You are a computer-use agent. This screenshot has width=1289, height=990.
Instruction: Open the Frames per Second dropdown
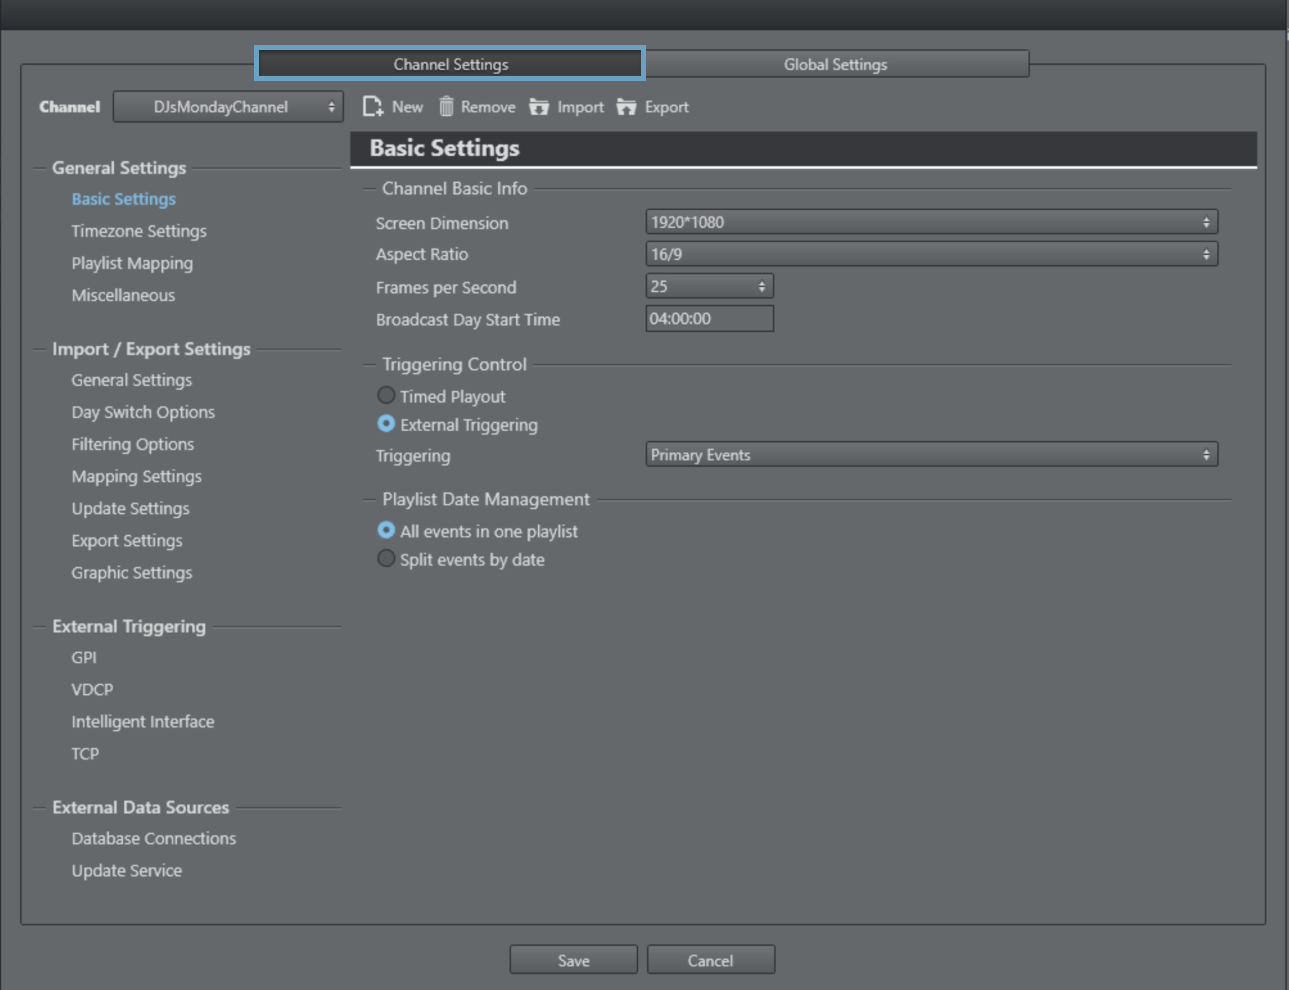(x=709, y=287)
